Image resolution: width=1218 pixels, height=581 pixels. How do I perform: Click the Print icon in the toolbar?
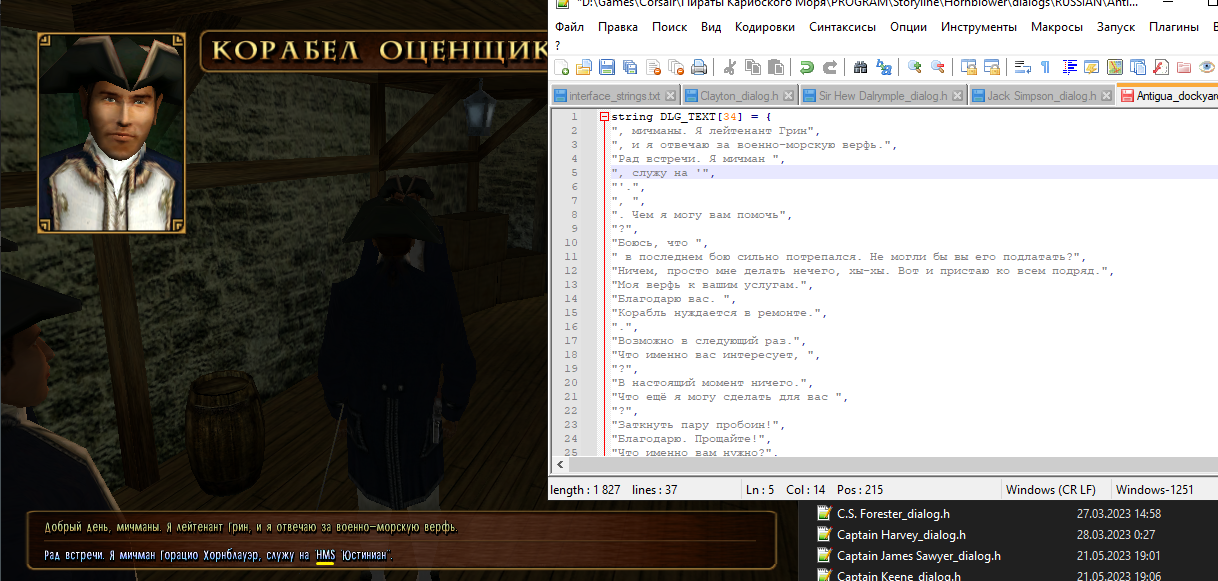tap(699, 68)
